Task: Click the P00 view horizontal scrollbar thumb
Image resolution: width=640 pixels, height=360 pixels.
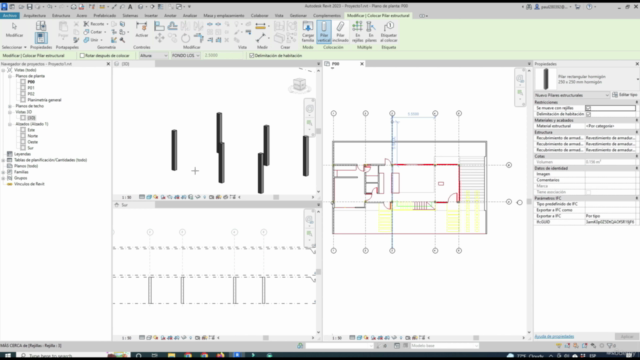Action: [x=476, y=338]
